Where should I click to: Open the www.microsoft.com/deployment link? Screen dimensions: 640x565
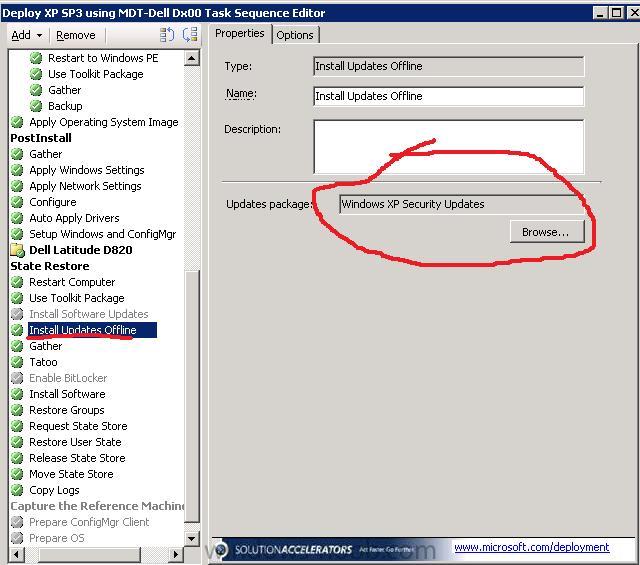531,547
